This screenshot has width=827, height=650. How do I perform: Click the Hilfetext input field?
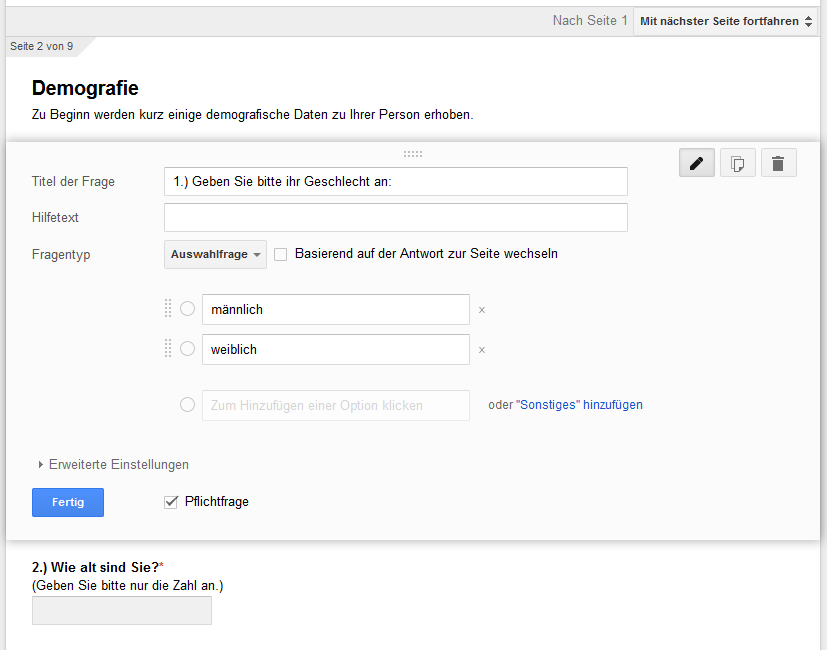pyautogui.click(x=396, y=217)
